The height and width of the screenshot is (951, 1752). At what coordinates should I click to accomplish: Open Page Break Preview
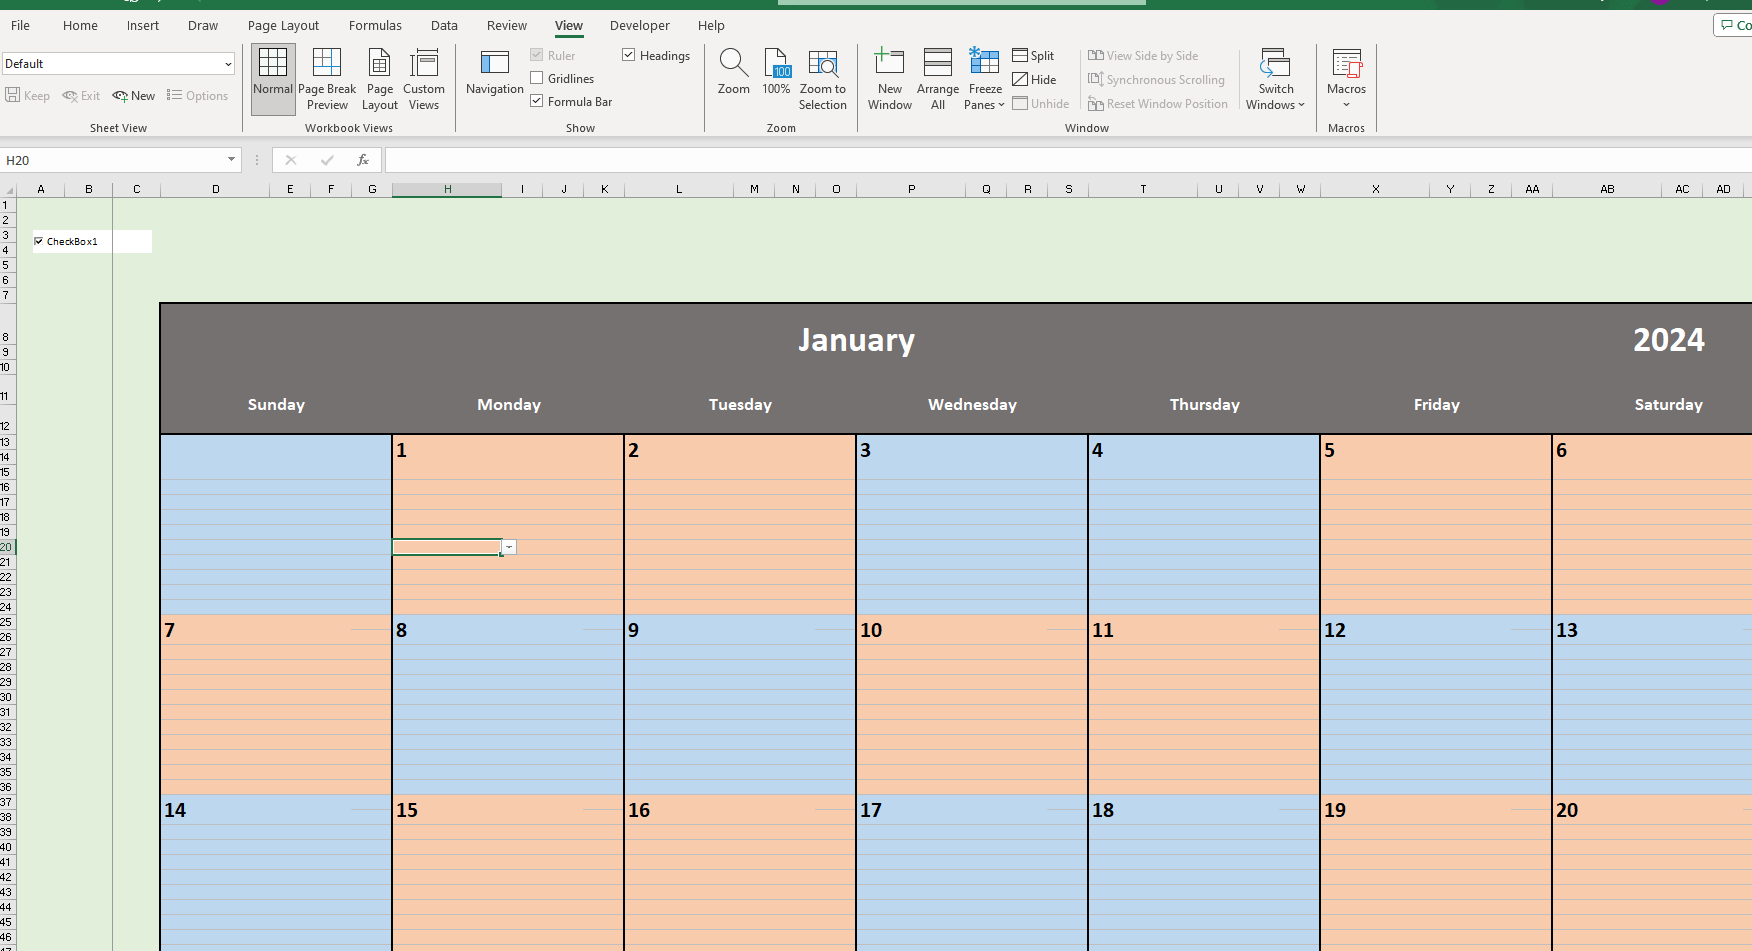coord(327,79)
